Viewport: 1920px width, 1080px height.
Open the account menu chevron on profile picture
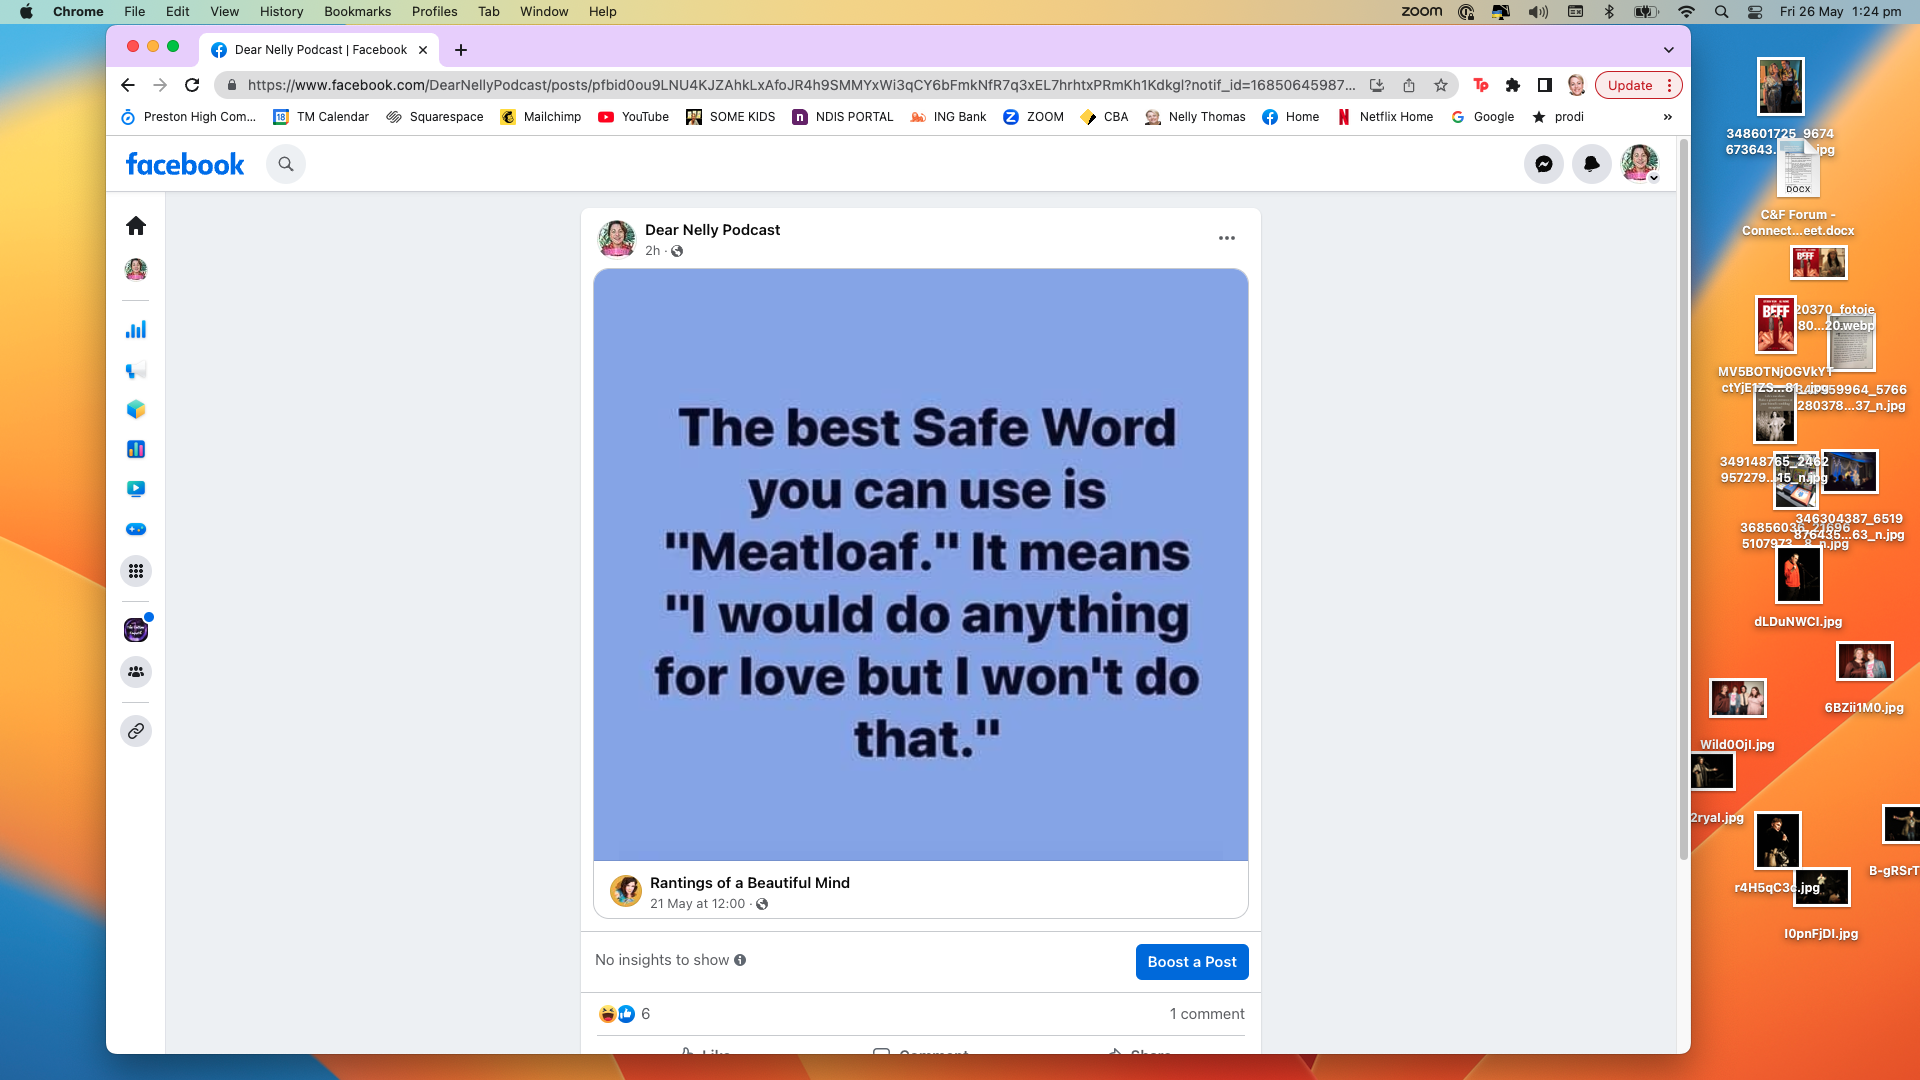[x=1654, y=175]
